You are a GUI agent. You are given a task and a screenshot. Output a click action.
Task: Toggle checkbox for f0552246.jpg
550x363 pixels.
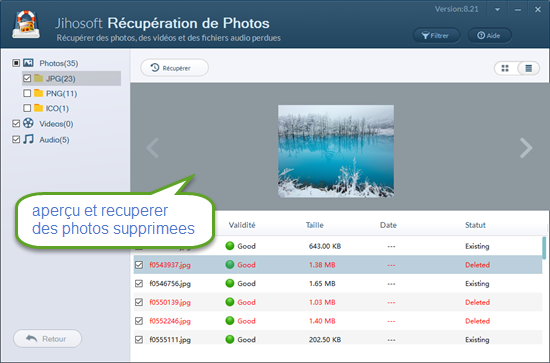(139, 321)
